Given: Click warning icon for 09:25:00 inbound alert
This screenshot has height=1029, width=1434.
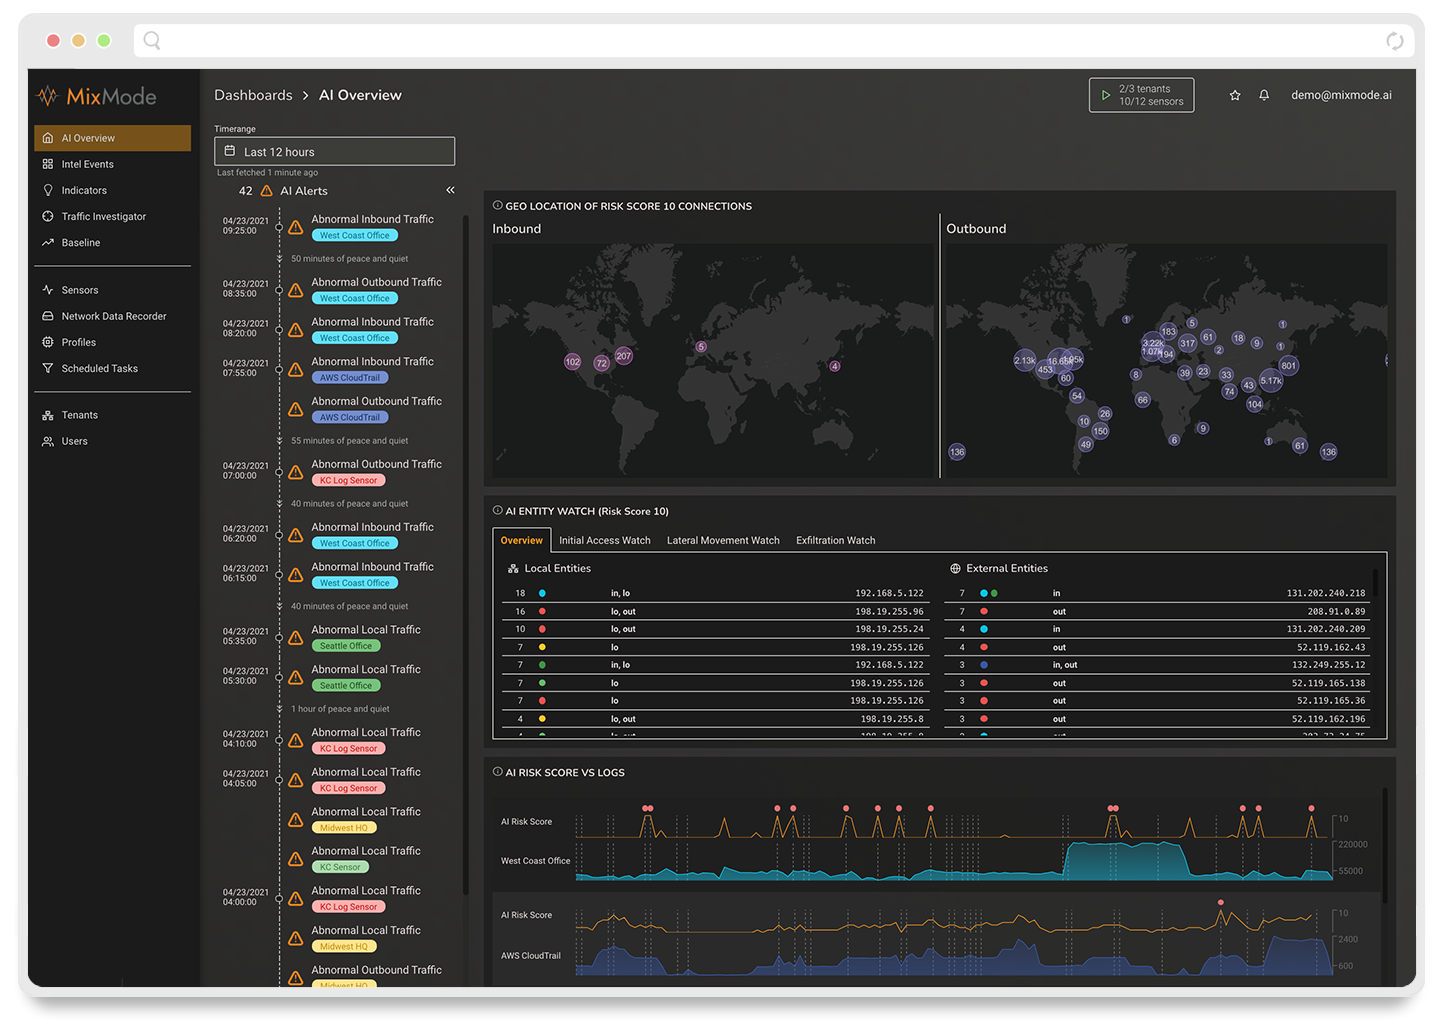Looking at the screenshot, I should pyautogui.click(x=296, y=227).
